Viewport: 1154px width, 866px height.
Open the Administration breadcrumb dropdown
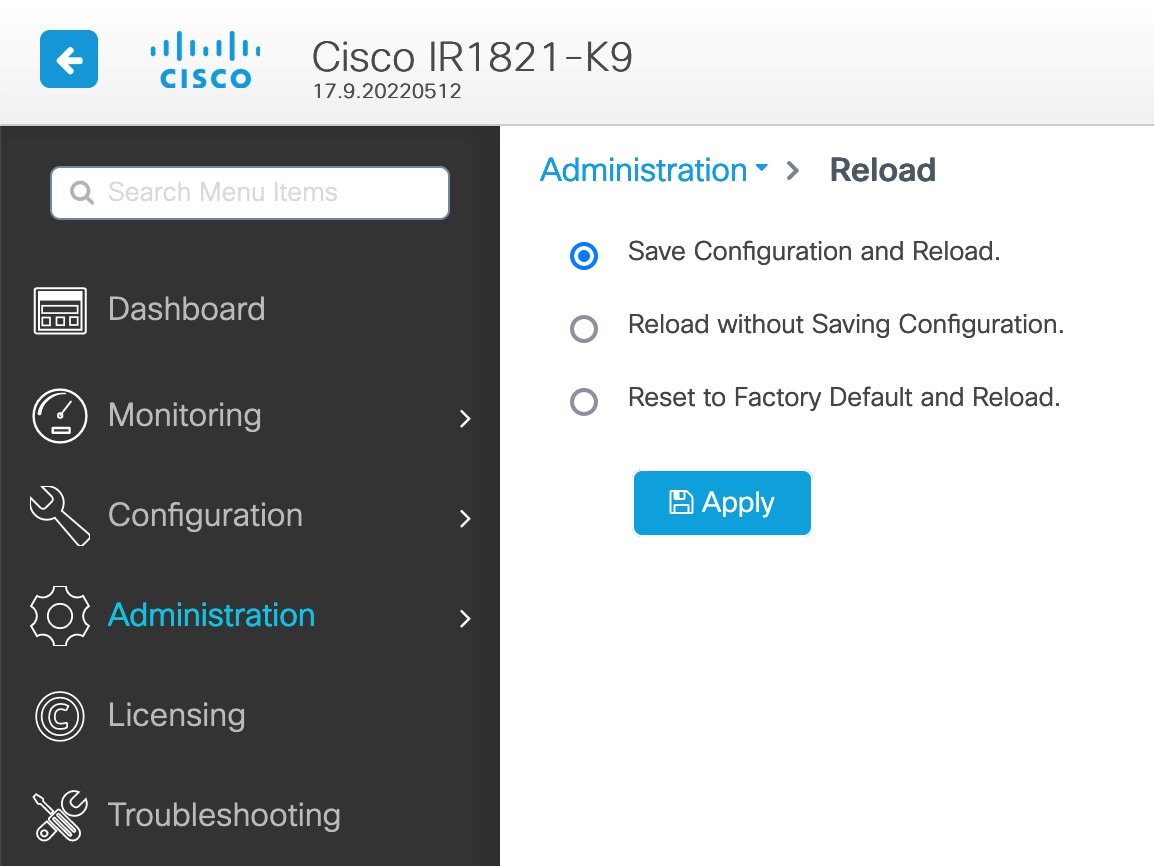pyautogui.click(x=762, y=170)
